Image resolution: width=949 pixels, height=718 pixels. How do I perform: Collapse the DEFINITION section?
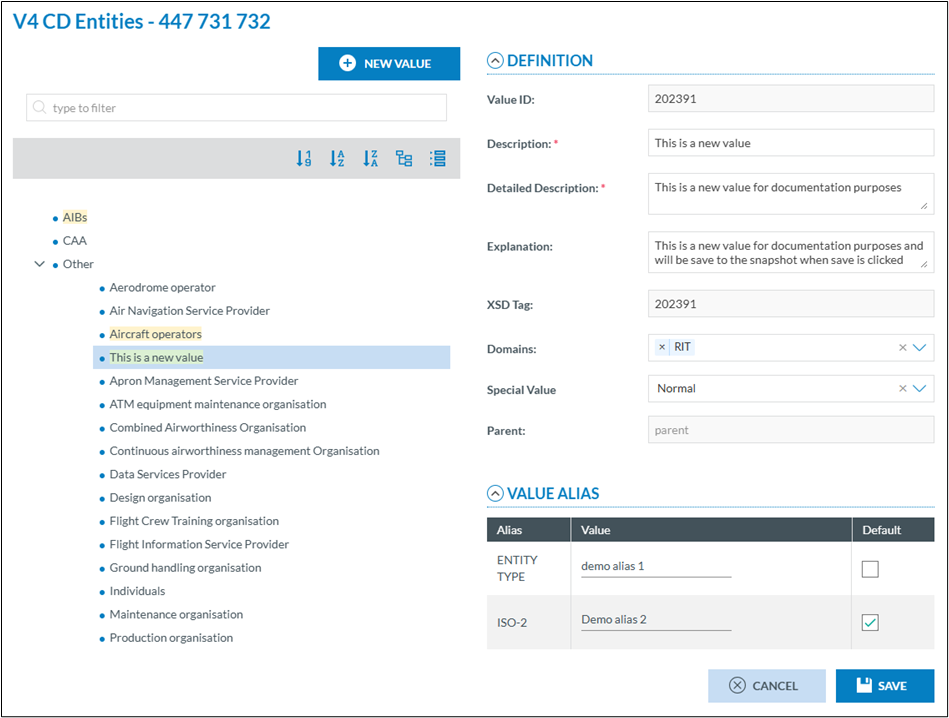coord(495,61)
